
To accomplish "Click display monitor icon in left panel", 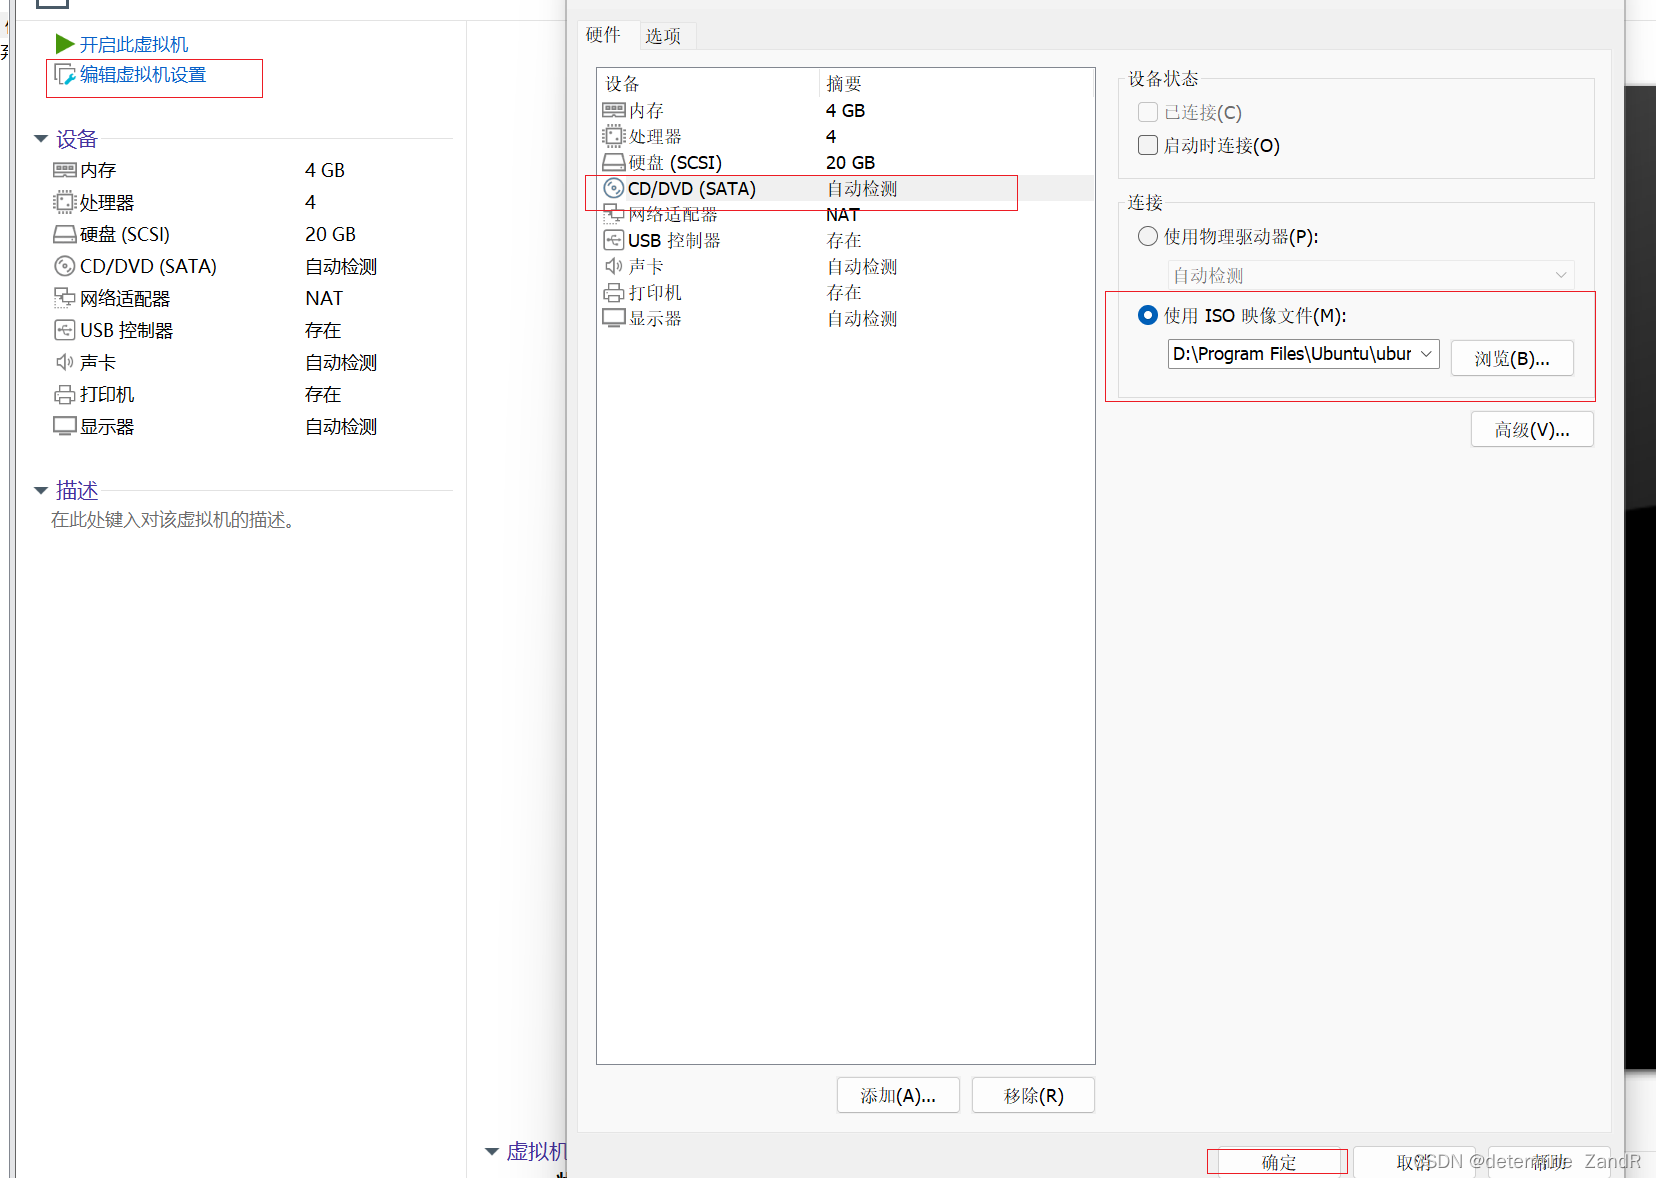I will click(x=65, y=426).
